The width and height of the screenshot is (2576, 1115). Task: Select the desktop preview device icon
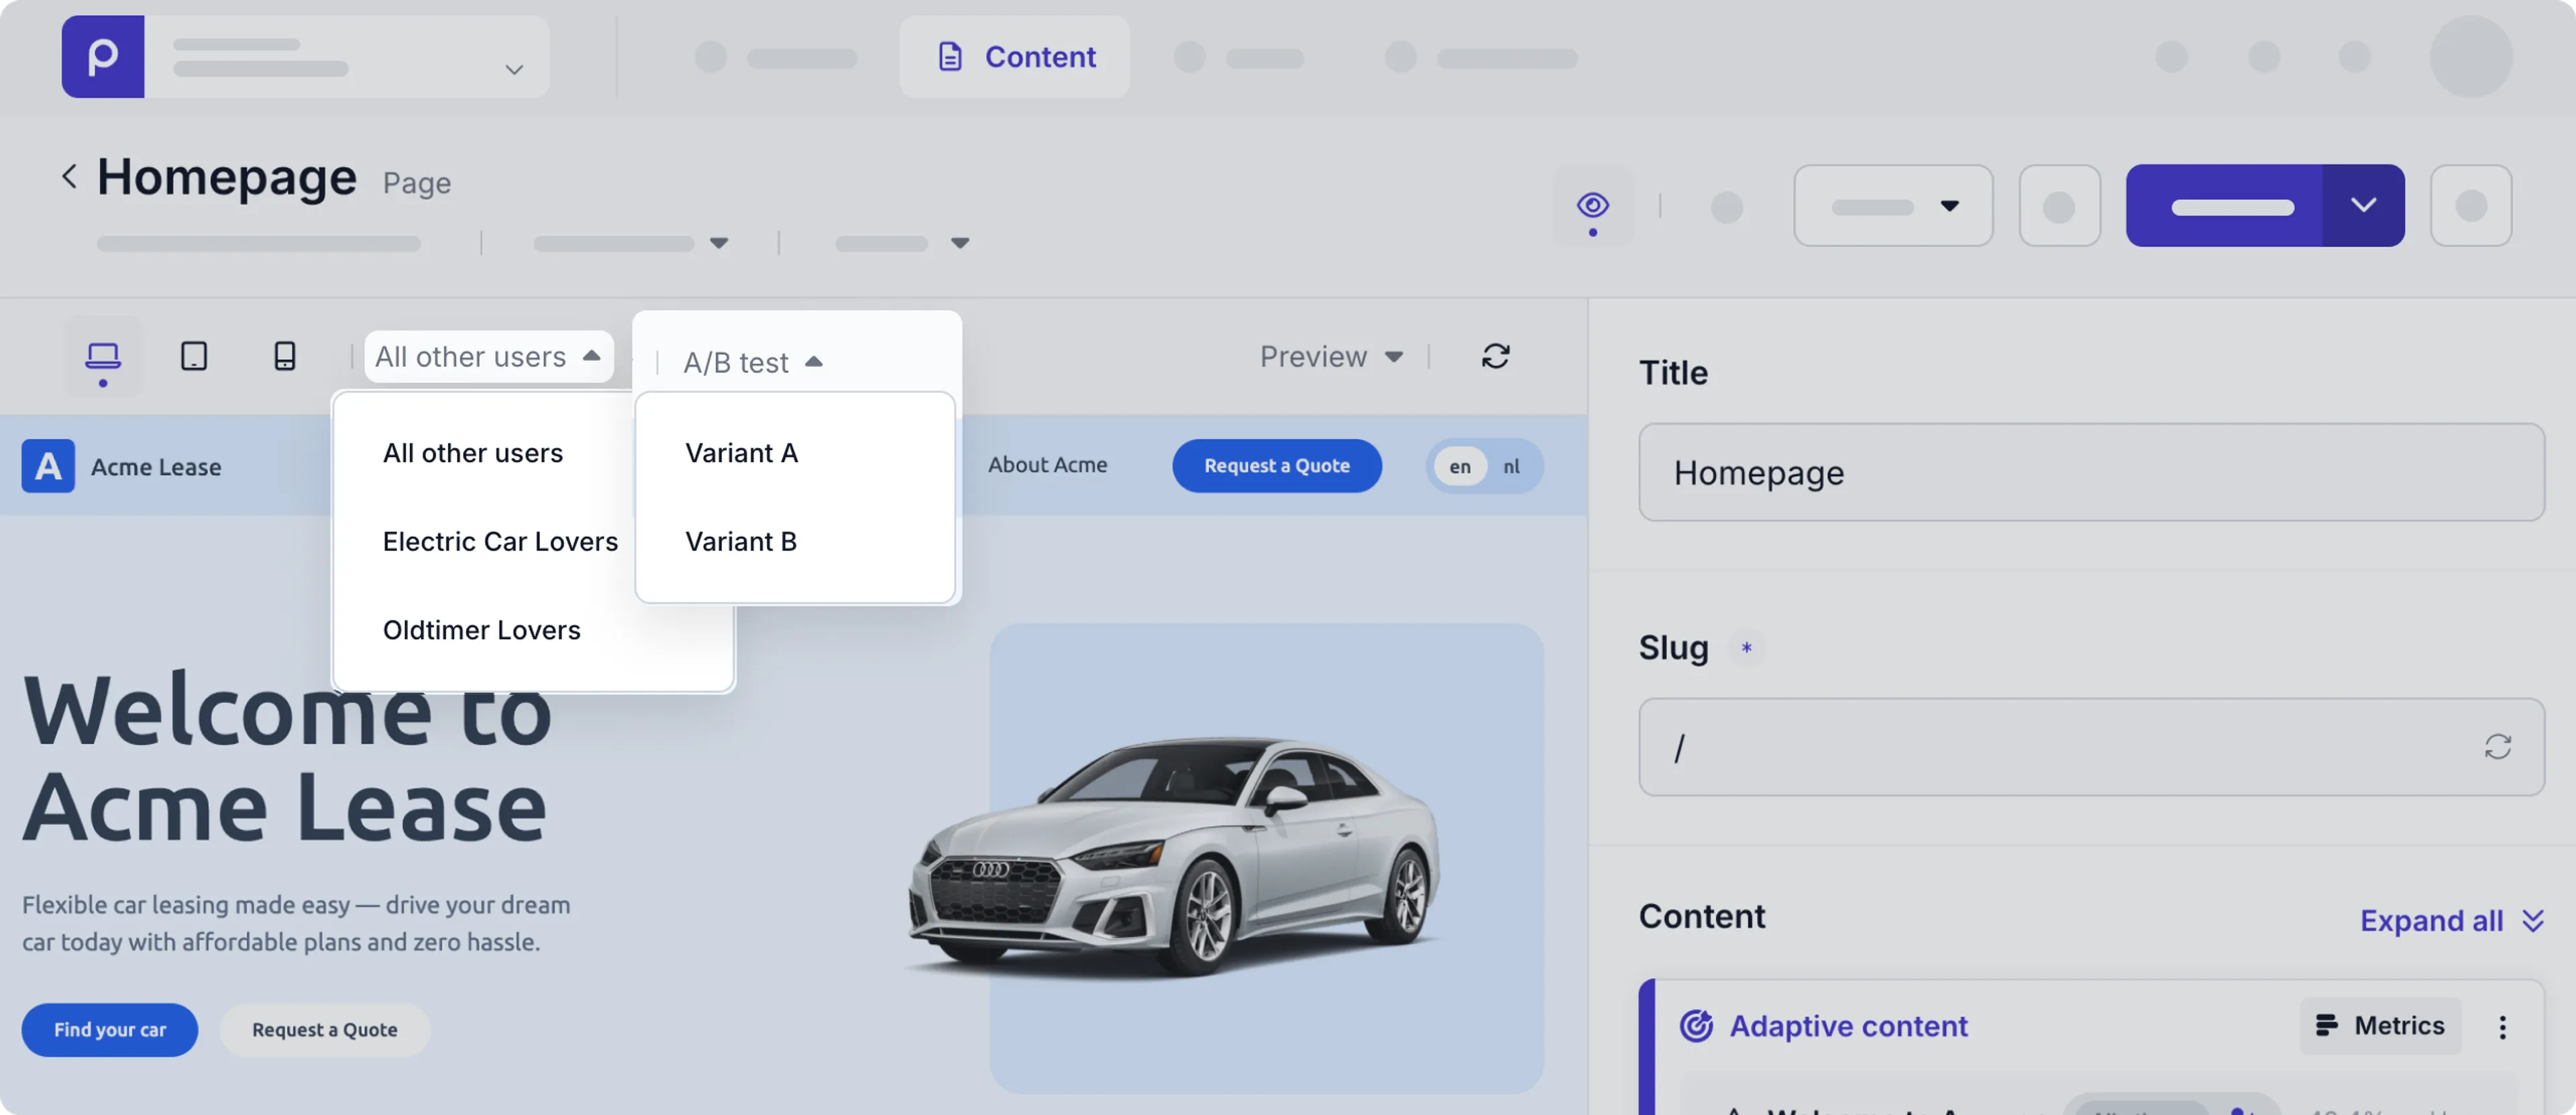click(x=103, y=356)
